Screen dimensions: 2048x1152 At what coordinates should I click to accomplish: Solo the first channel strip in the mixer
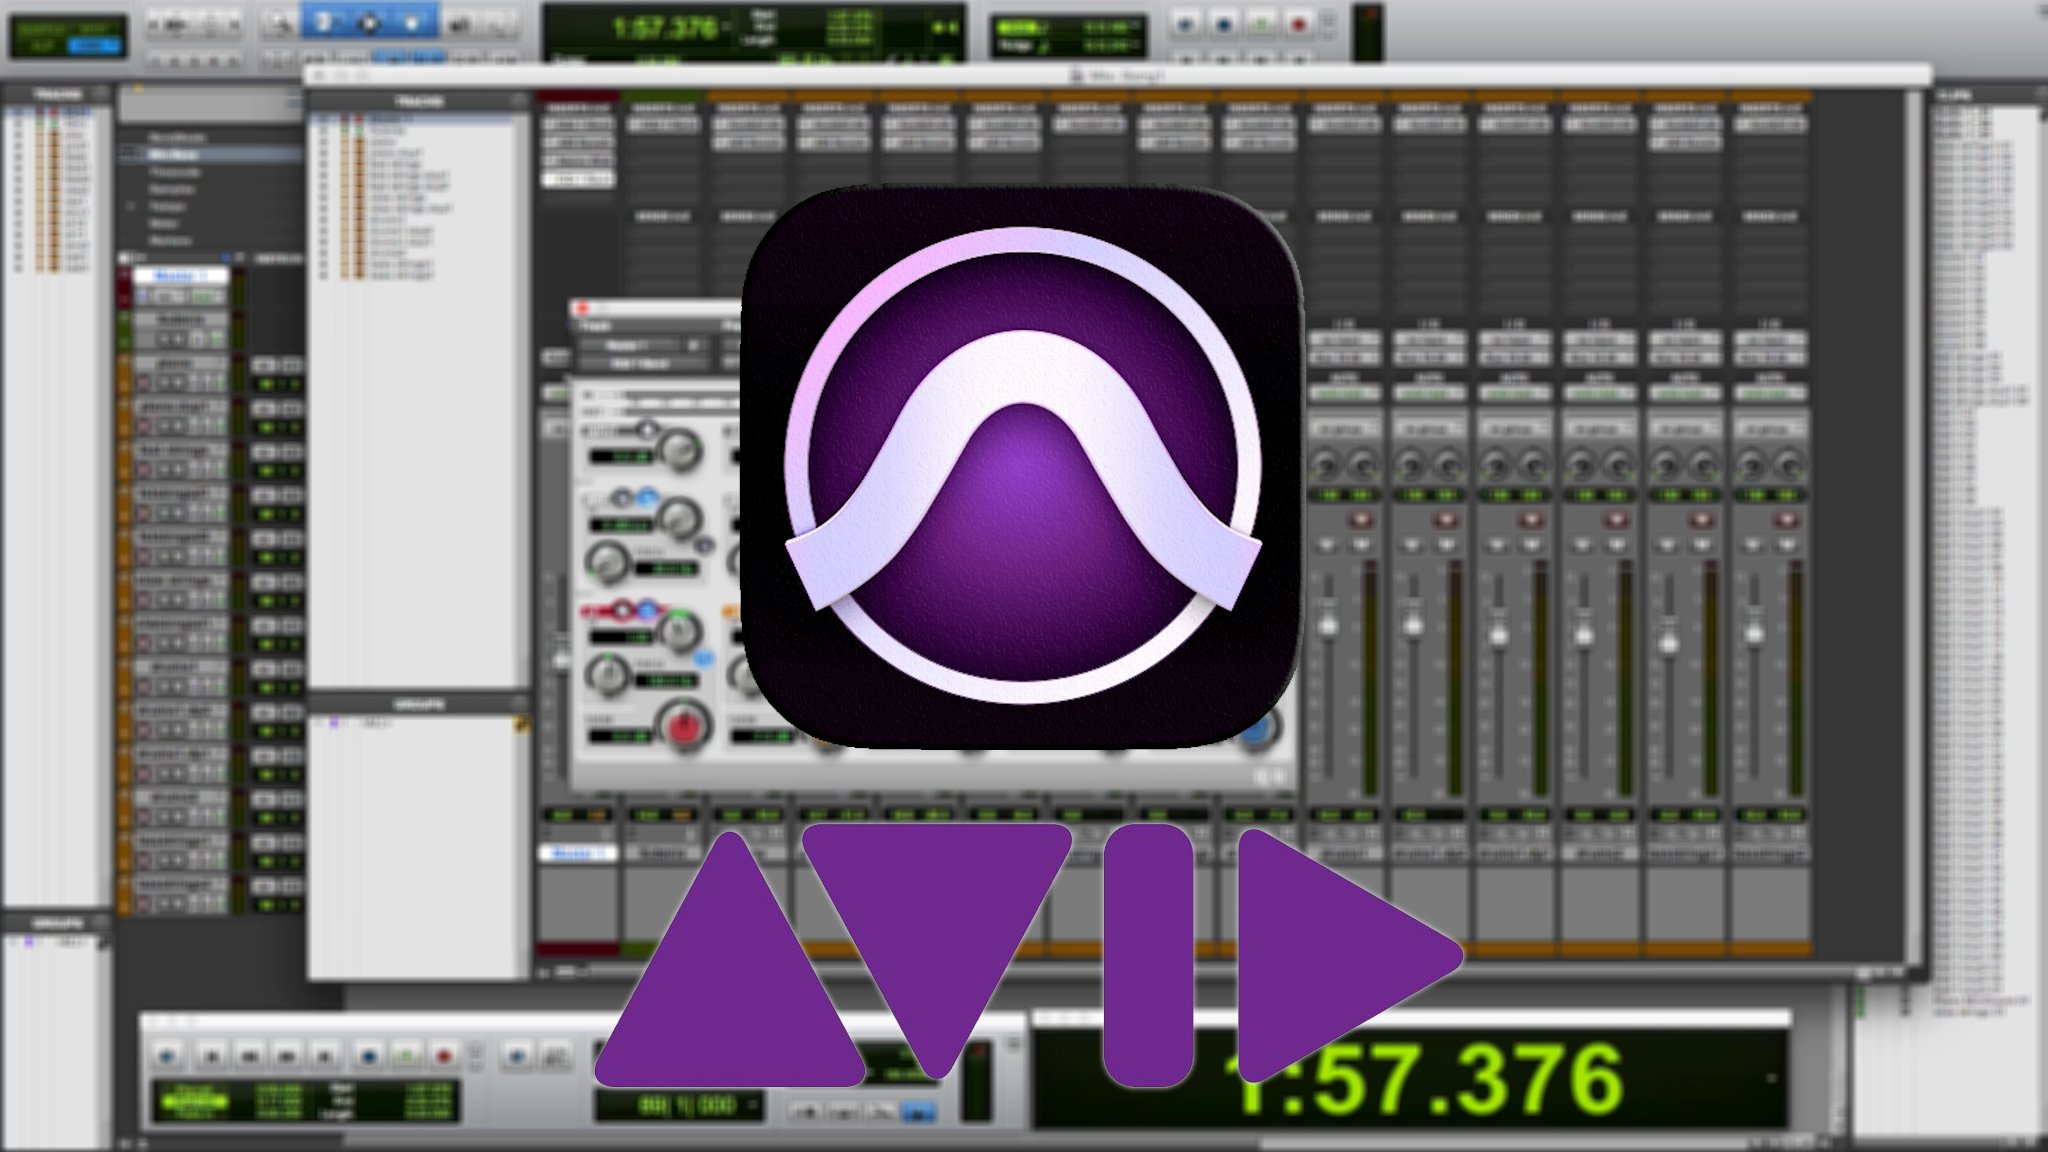pos(1324,546)
